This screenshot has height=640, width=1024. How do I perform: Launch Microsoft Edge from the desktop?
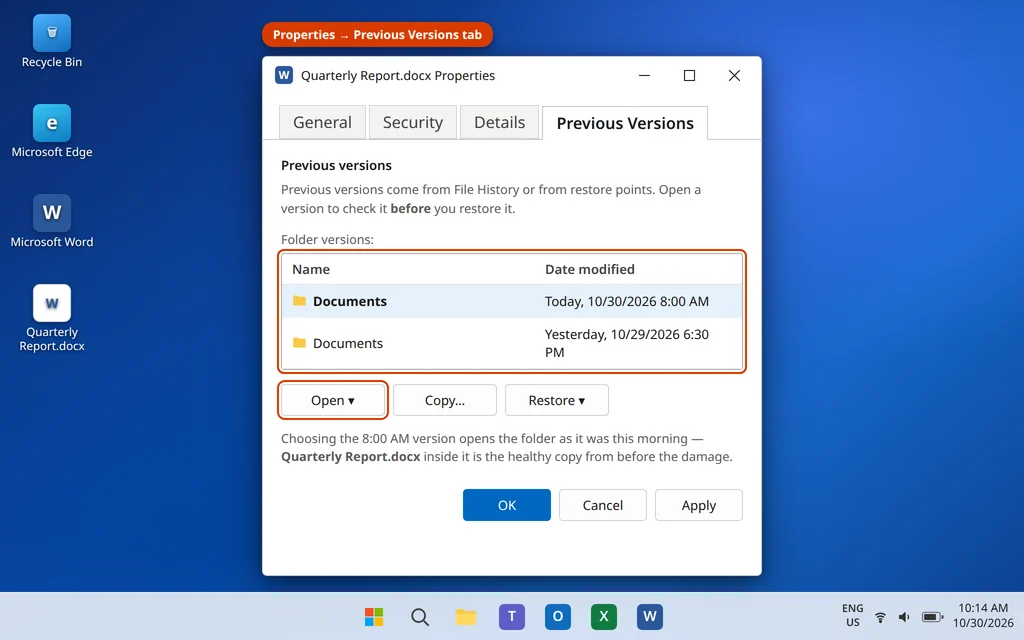[x=52, y=131]
